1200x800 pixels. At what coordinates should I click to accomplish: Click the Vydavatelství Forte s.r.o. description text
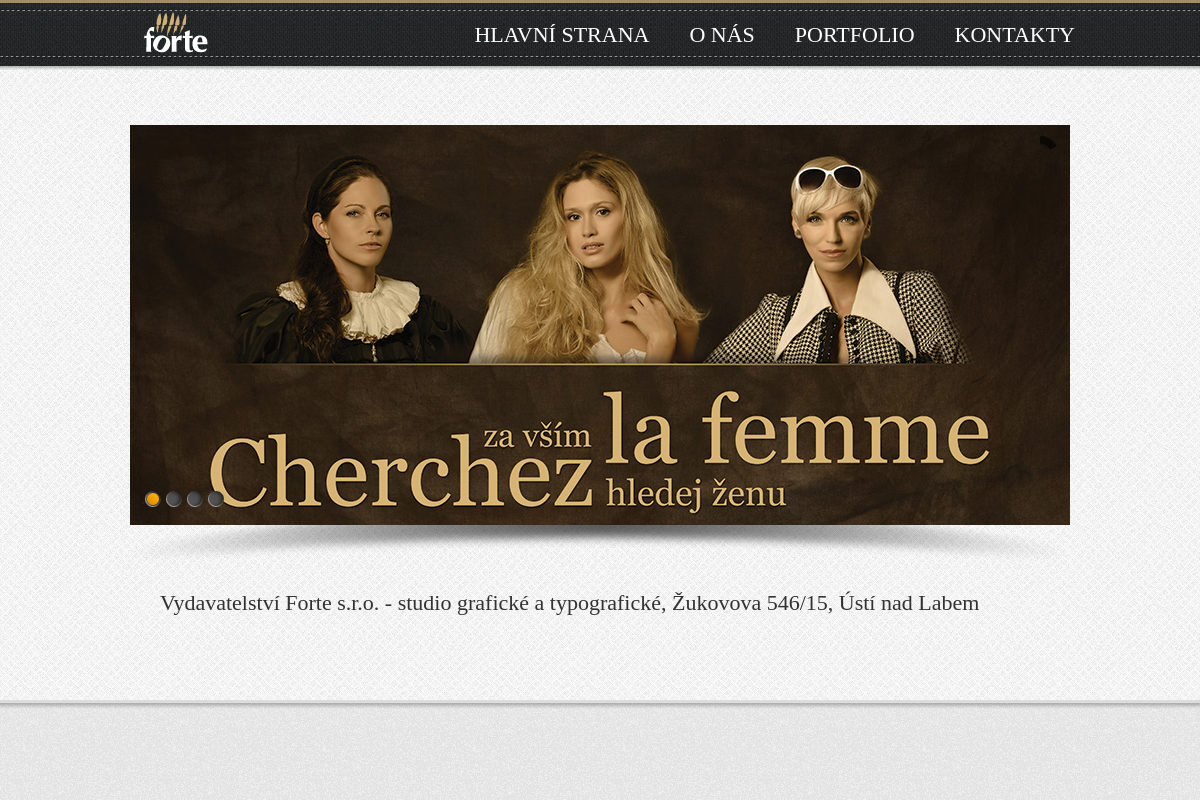pyautogui.click(x=570, y=603)
